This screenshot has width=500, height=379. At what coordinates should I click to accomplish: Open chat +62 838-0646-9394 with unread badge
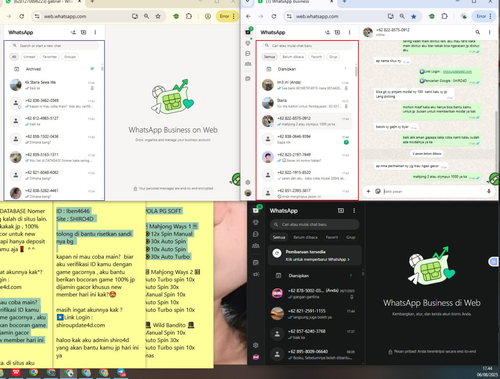pos(306,139)
